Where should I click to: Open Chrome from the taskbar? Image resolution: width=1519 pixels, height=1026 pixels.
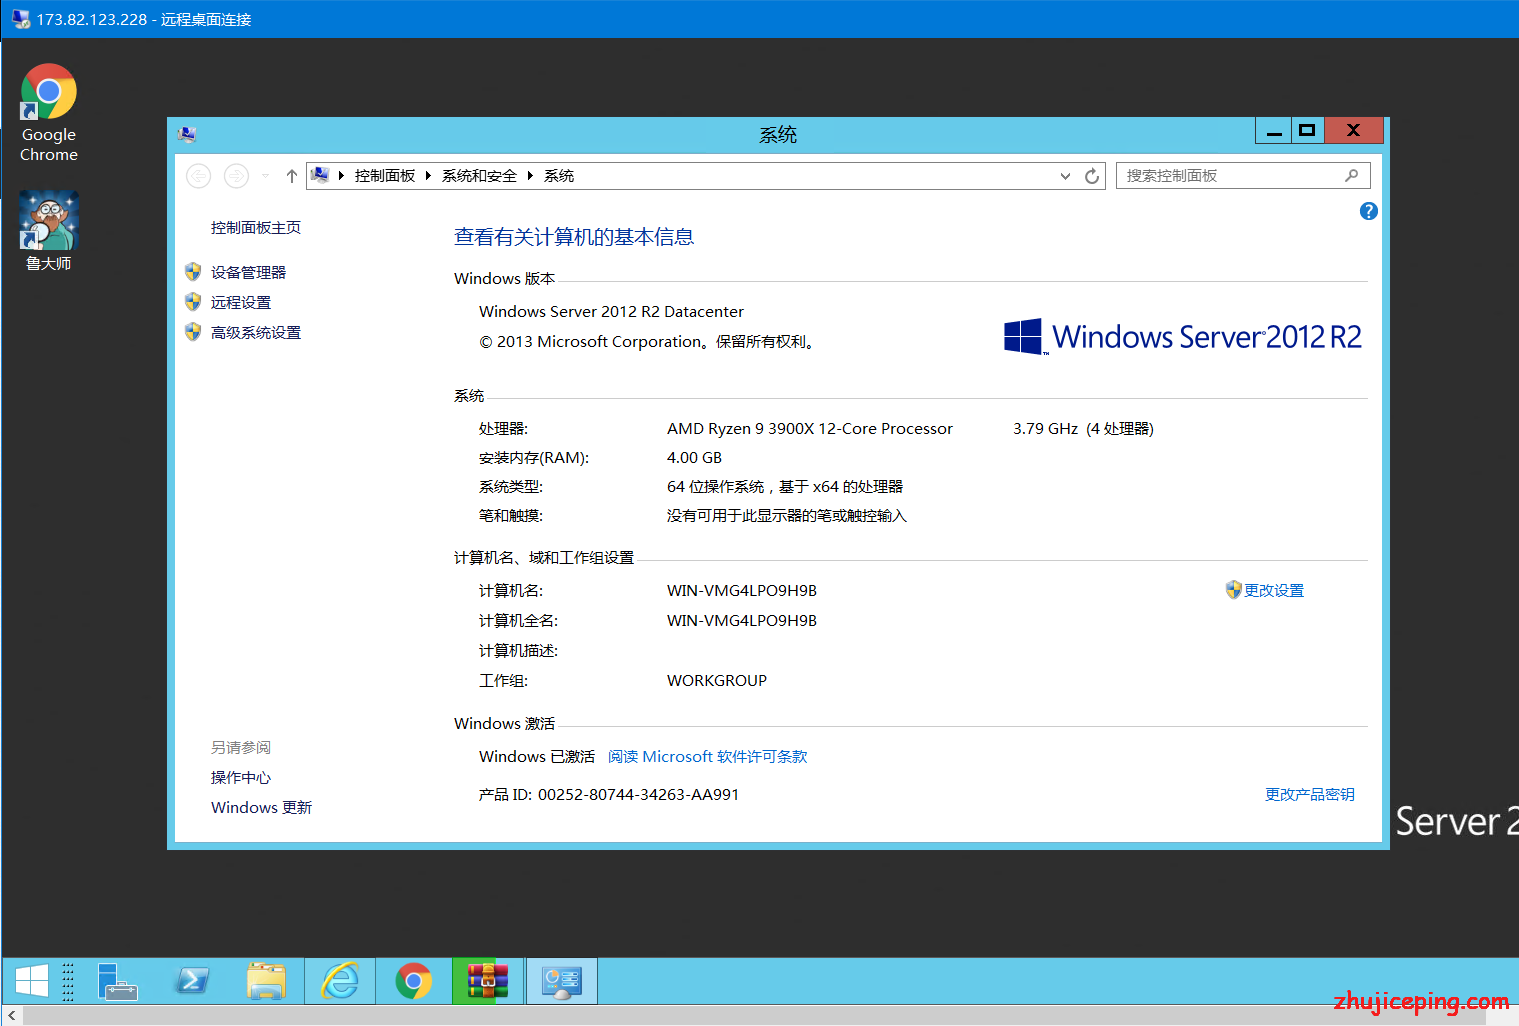(414, 981)
